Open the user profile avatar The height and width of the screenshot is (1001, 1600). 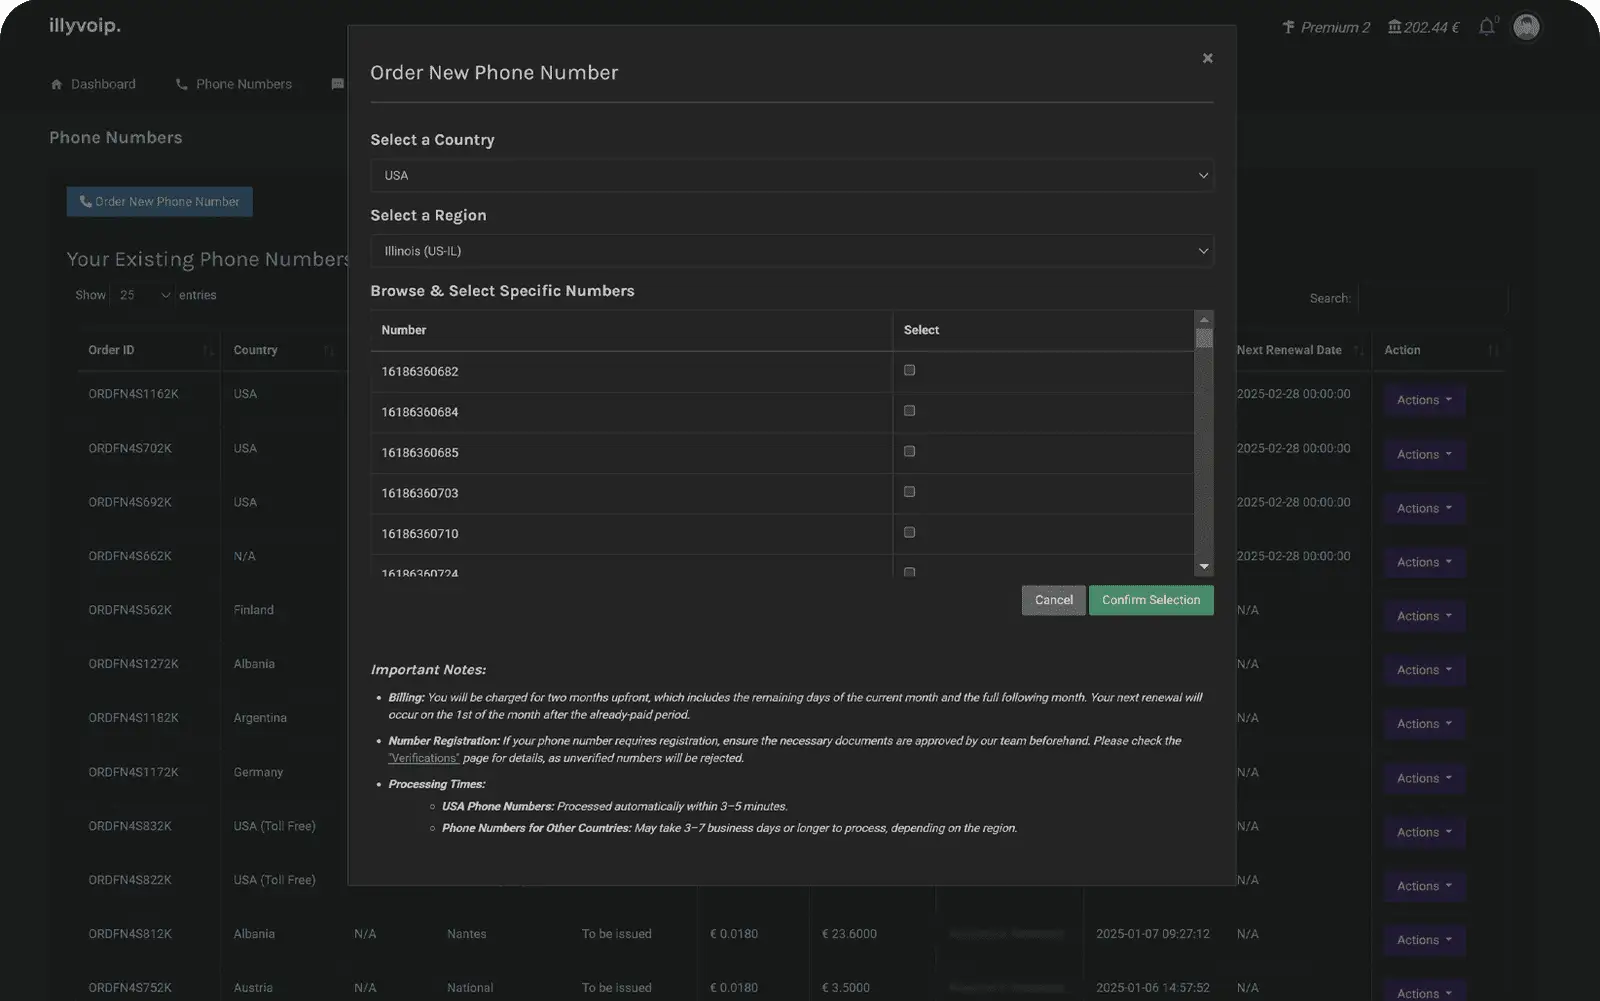(1525, 27)
